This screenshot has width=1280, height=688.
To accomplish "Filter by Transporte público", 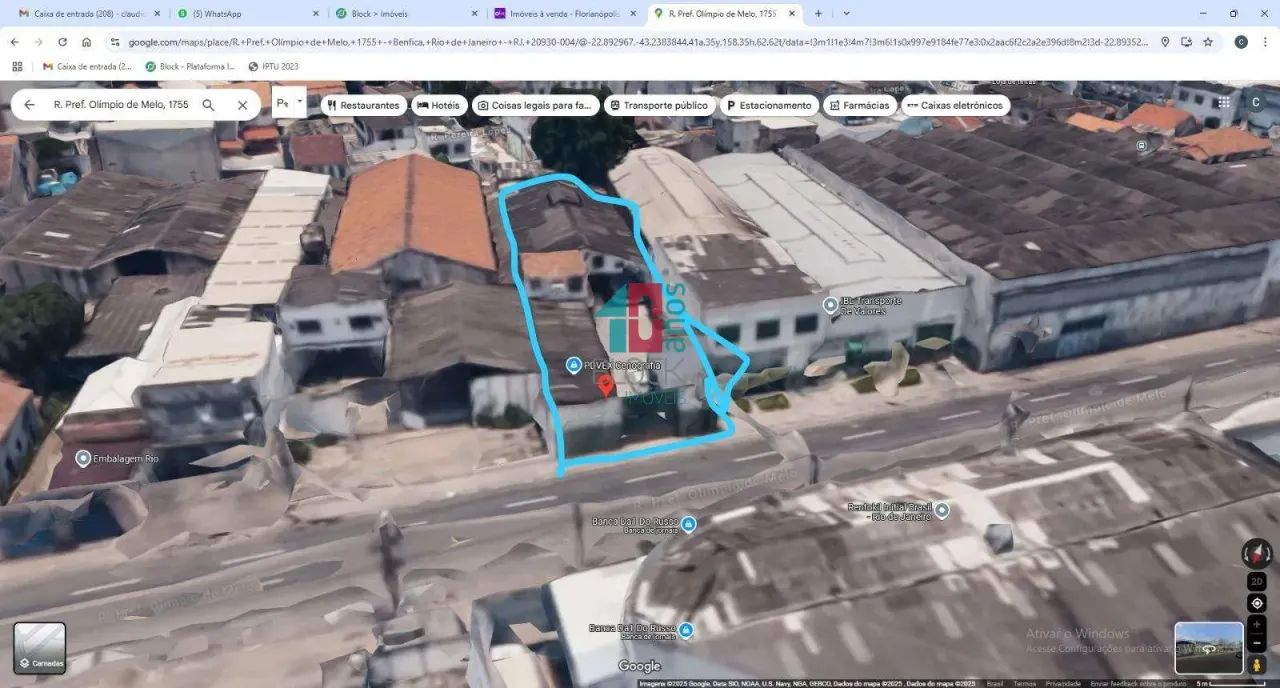I will tap(659, 105).
